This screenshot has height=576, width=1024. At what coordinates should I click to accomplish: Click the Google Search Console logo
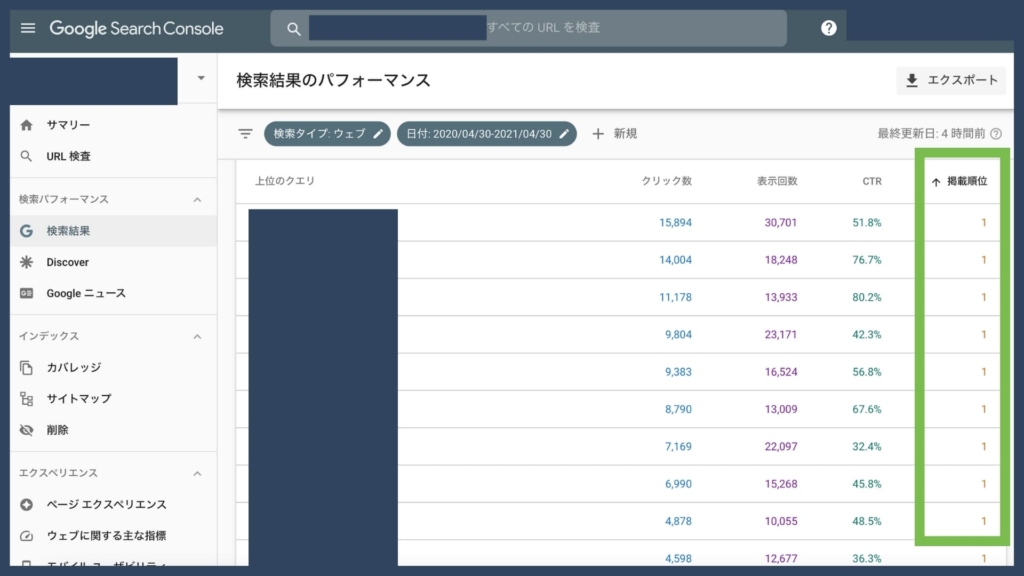pos(136,28)
